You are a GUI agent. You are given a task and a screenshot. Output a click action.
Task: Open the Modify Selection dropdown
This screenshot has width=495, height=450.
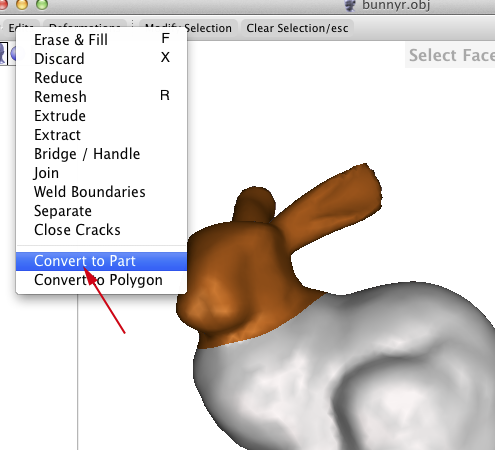click(x=188, y=28)
